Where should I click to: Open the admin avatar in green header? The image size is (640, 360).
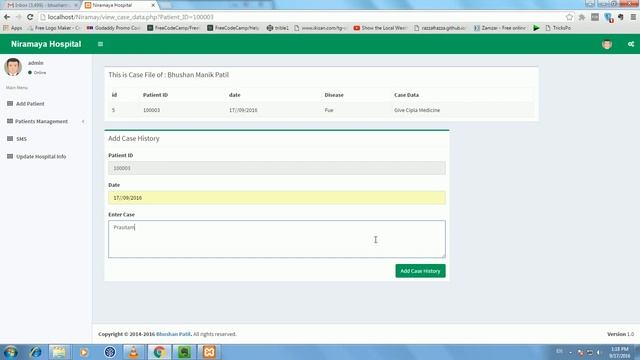point(607,44)
